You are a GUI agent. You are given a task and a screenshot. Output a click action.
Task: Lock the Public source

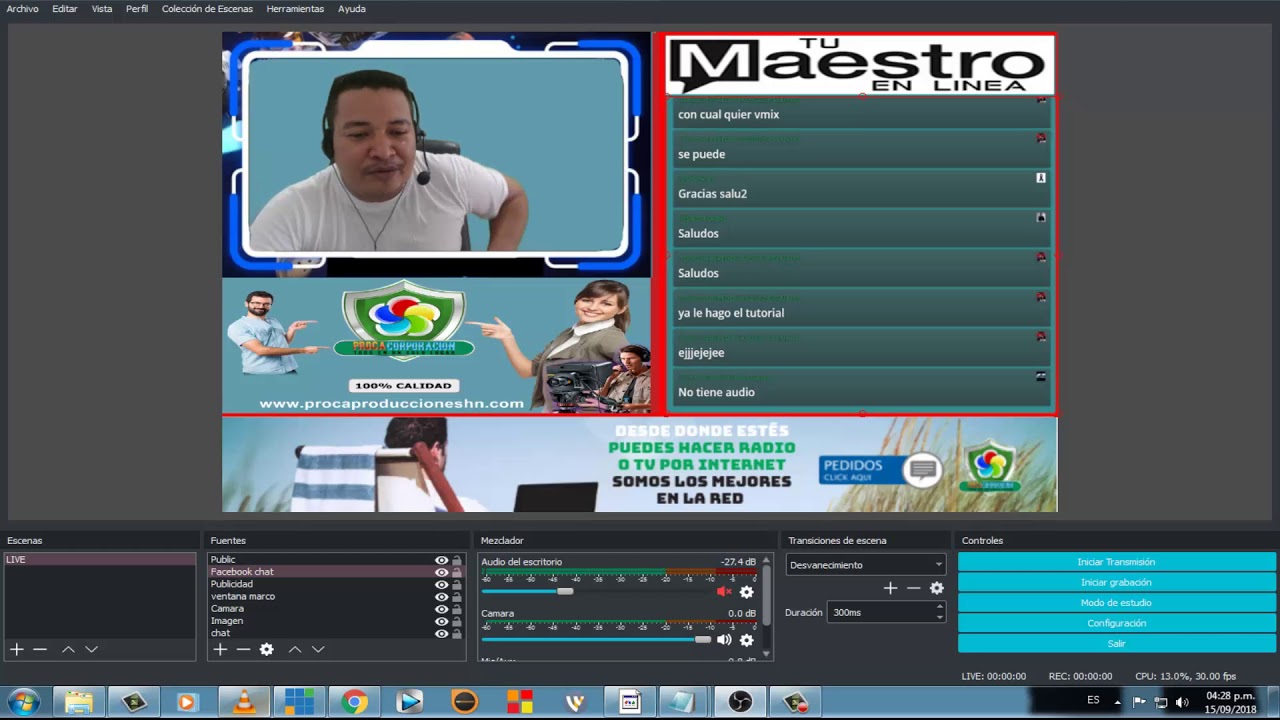click(457, 560)
